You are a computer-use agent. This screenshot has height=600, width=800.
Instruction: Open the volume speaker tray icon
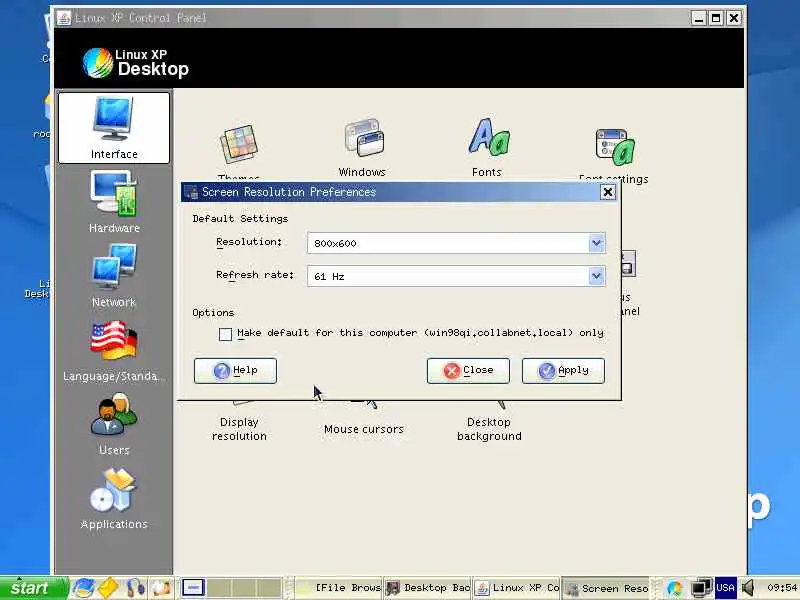coord(748,588)
